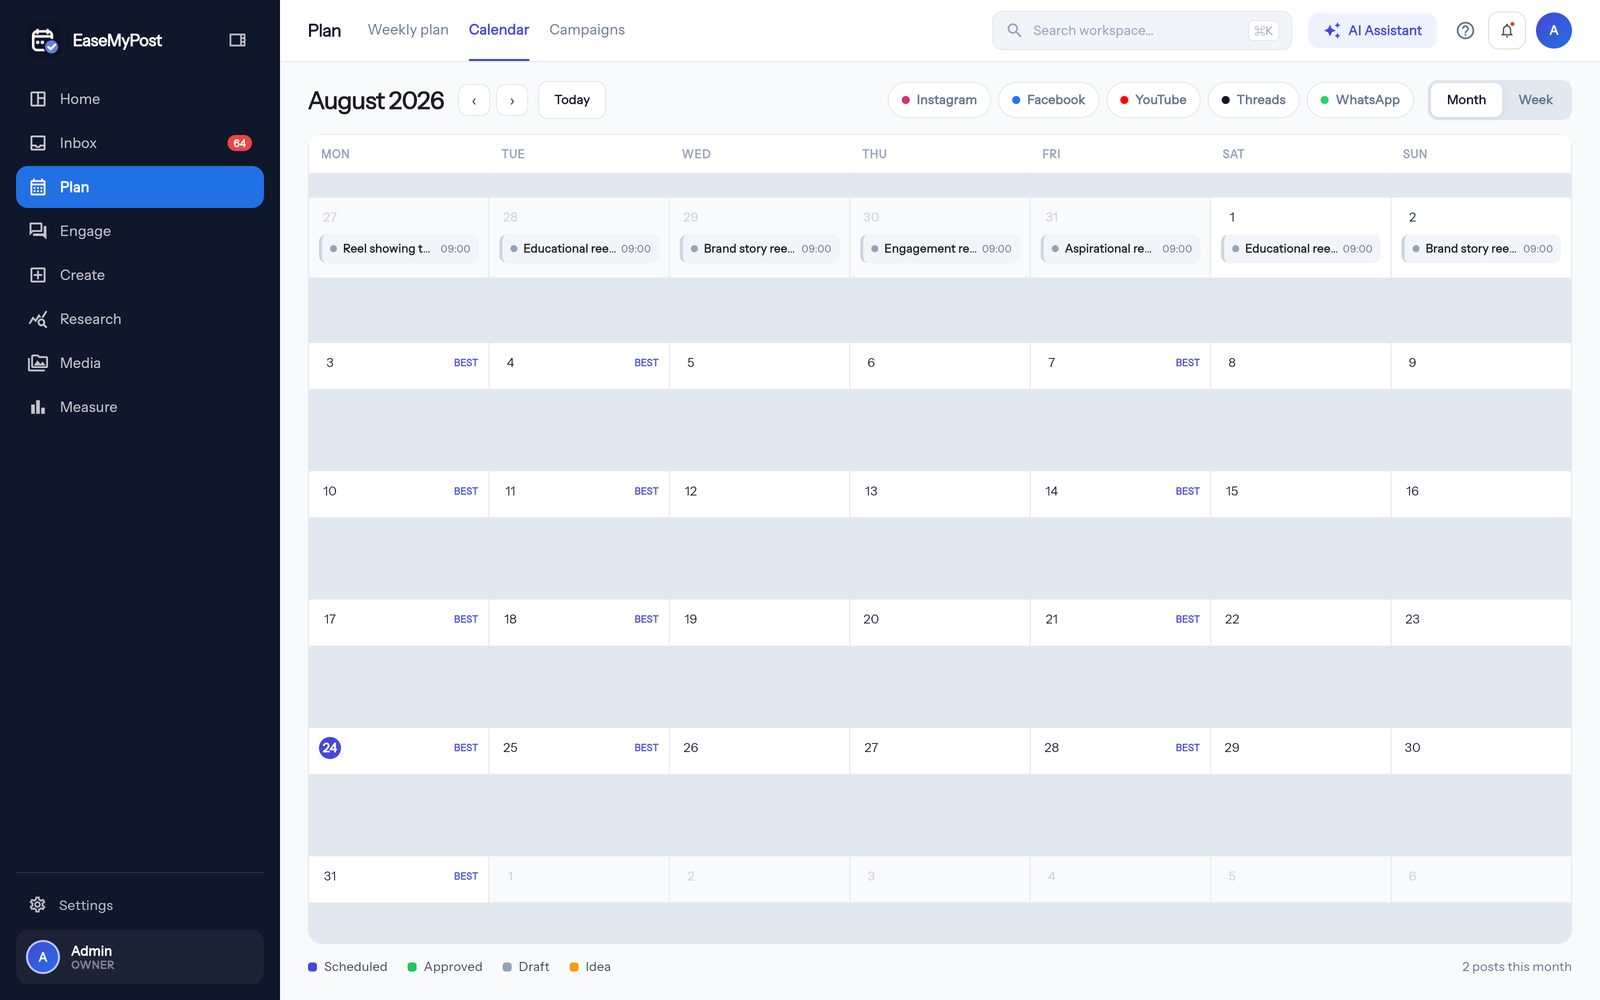Click "2 posts this month" text

[1516, 967]
